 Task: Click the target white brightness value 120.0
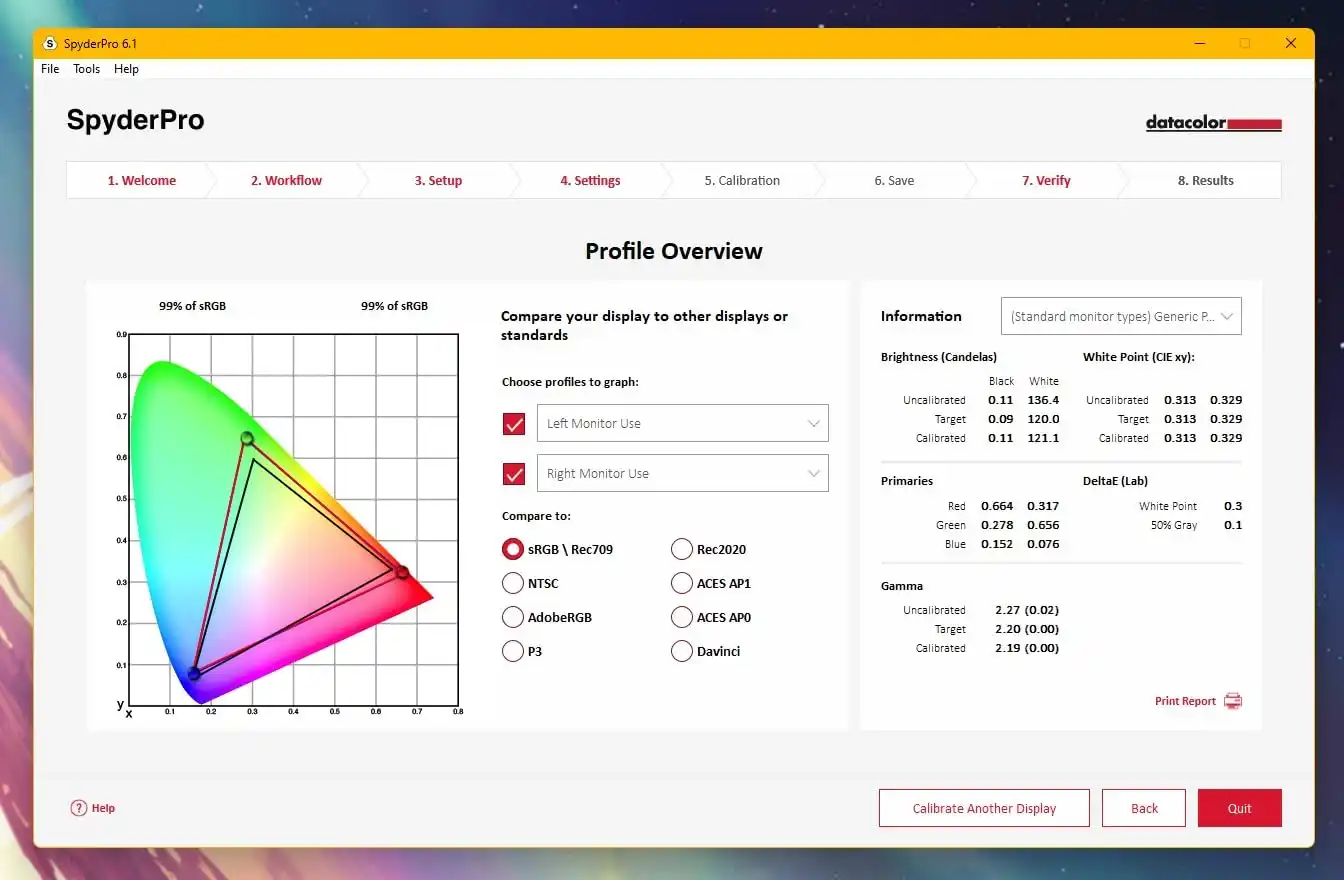[x=1043, y=419]
